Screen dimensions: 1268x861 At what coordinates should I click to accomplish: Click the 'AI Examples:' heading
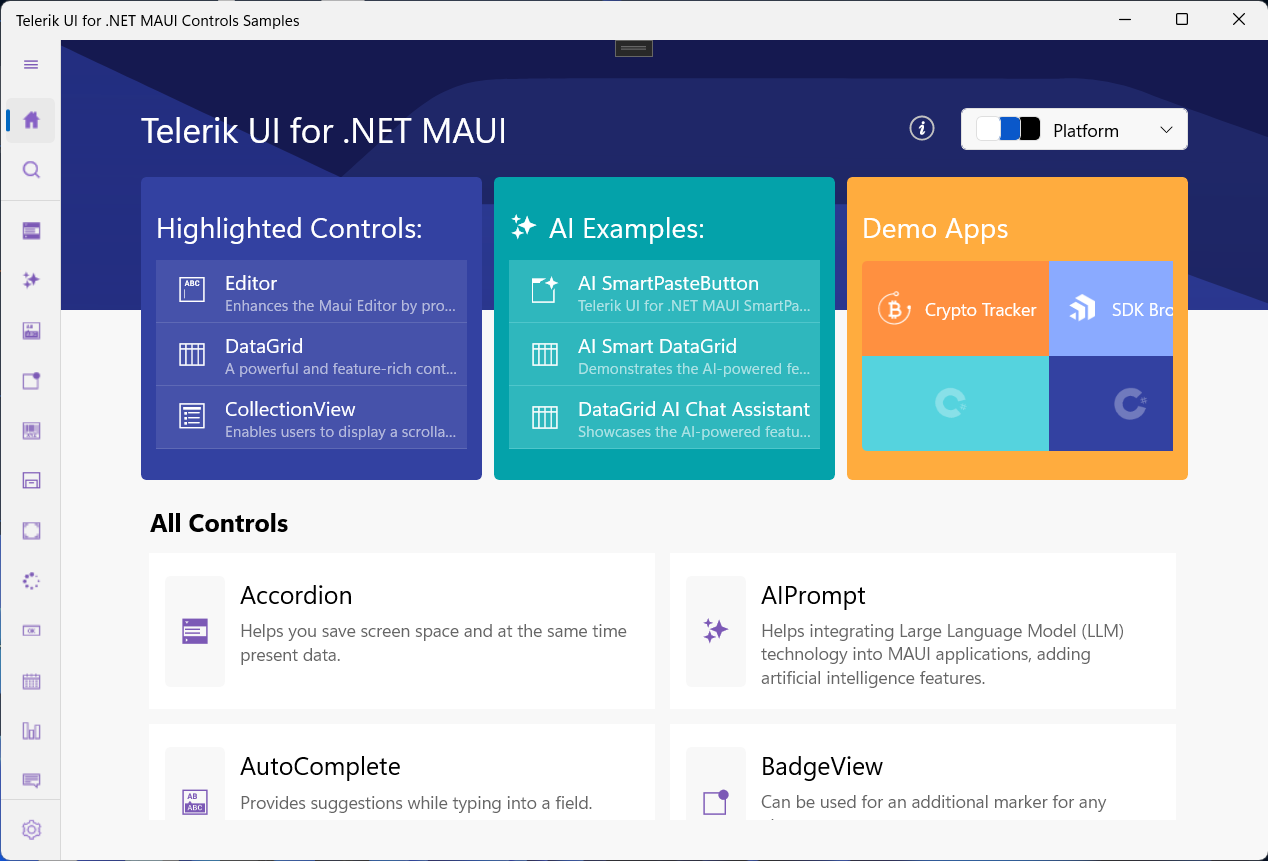click(x=627, y=229)
